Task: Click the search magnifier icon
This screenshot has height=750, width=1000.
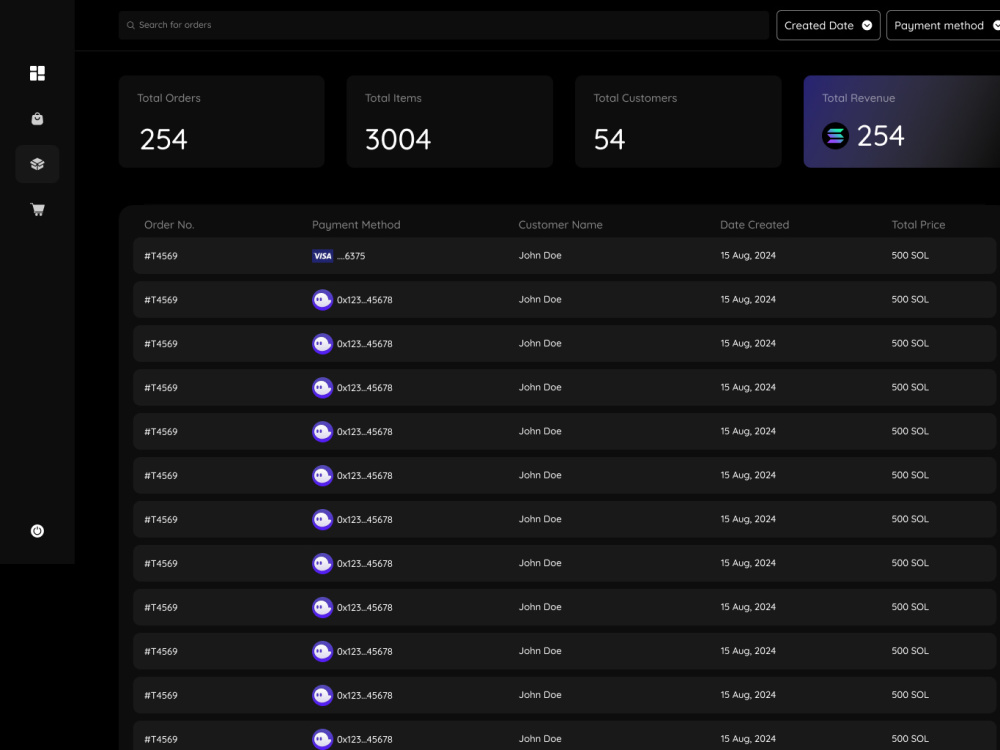Action: 131,25
